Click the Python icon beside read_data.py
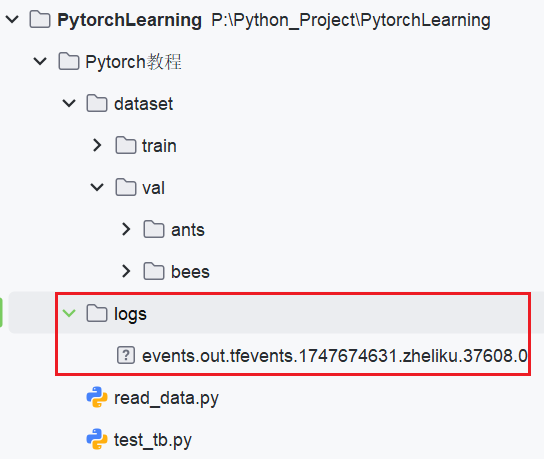This screenshot has width=544, height=459. (x=97, y=397)
